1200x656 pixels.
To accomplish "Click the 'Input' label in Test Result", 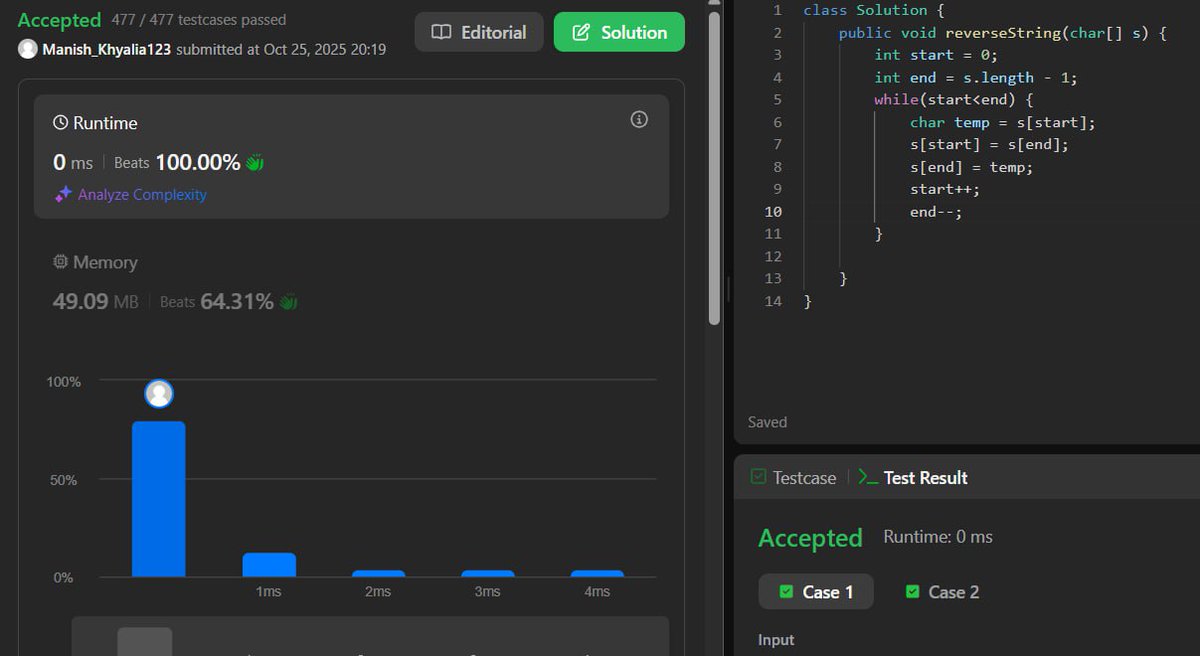I will click(x=776, y=640).
